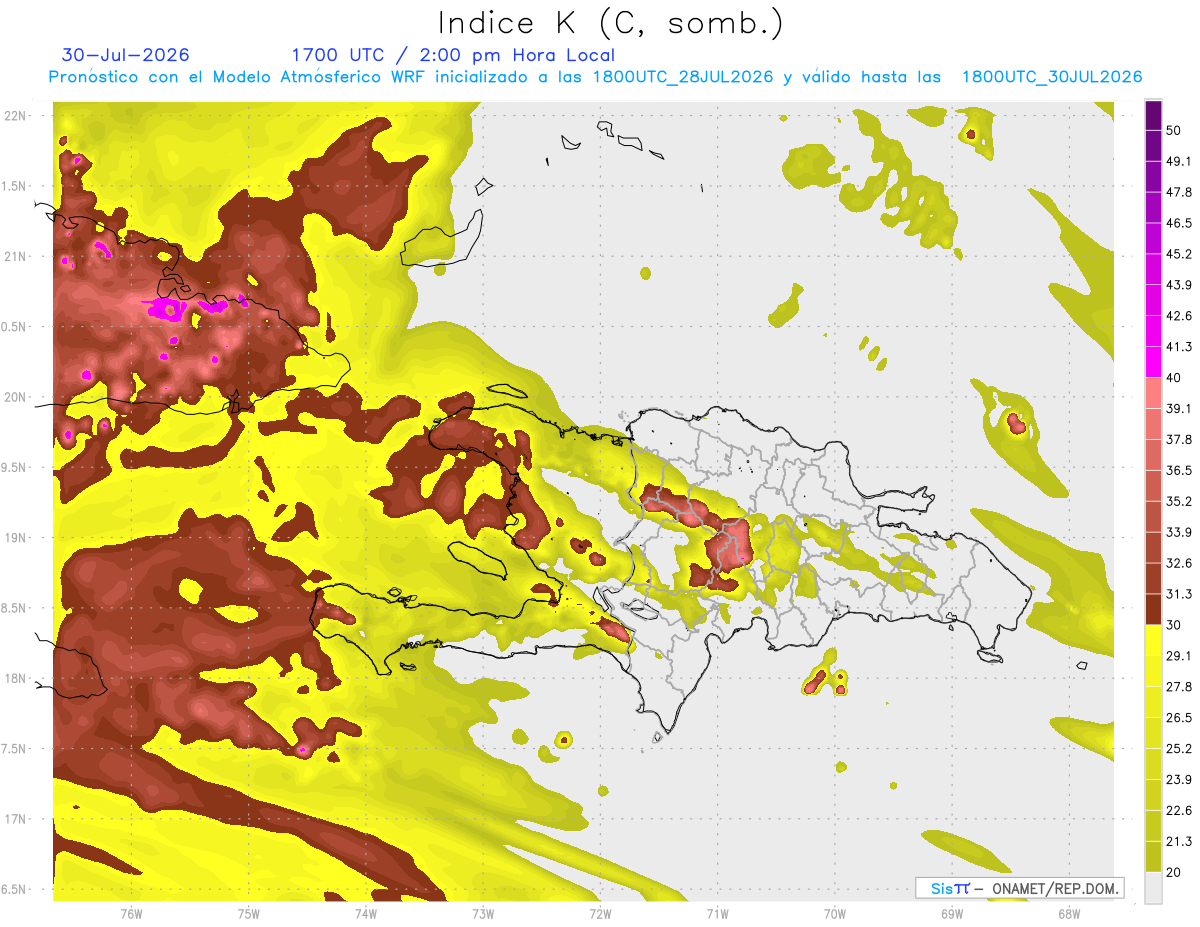Image resolution: width=1200 pixels, height=927 pixels.
Task: Pick the bright magenta swatch between 40 and 41.3
Action: [x=1153, y=362]
